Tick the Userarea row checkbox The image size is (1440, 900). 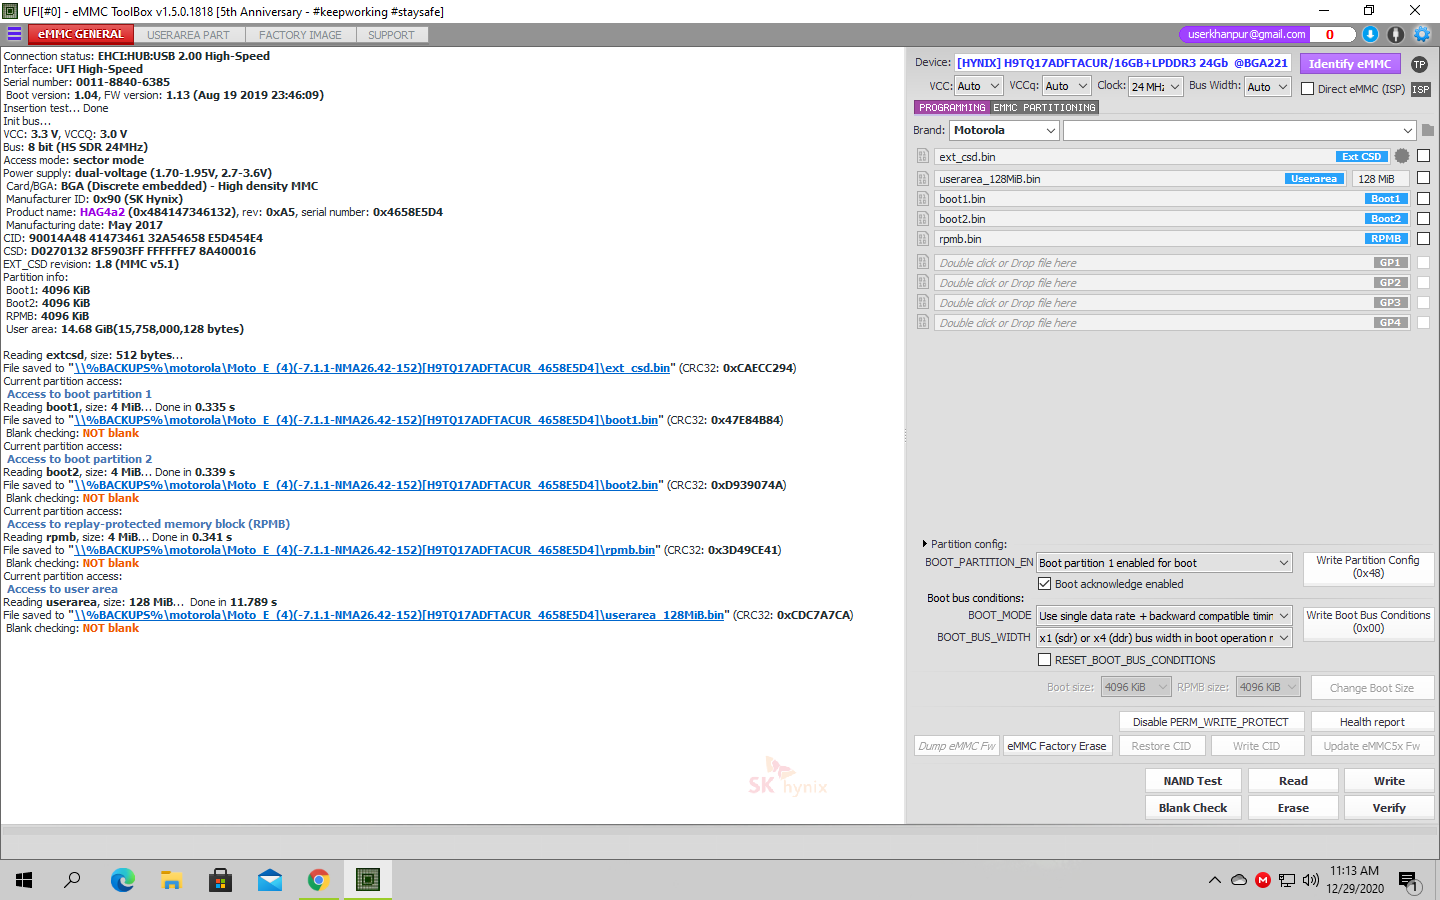click(1423, 178)
